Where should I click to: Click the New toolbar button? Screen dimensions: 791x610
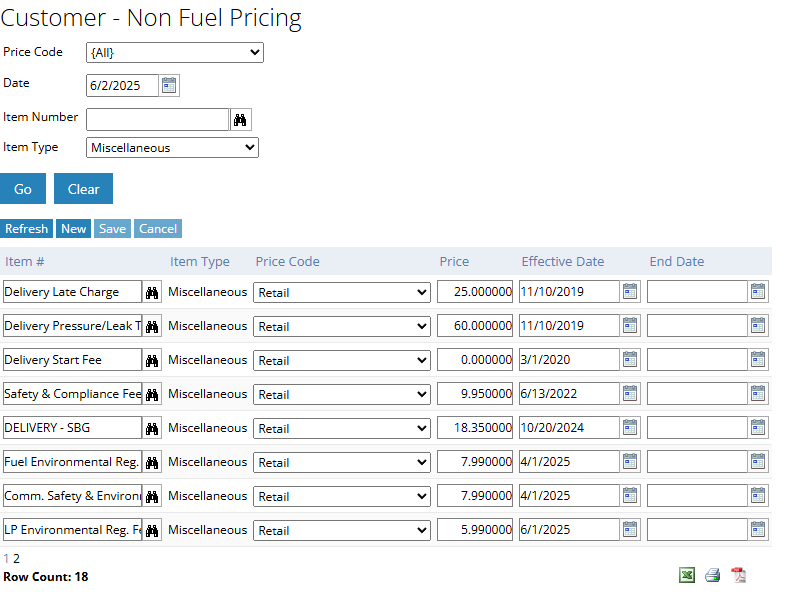point(74,229)
